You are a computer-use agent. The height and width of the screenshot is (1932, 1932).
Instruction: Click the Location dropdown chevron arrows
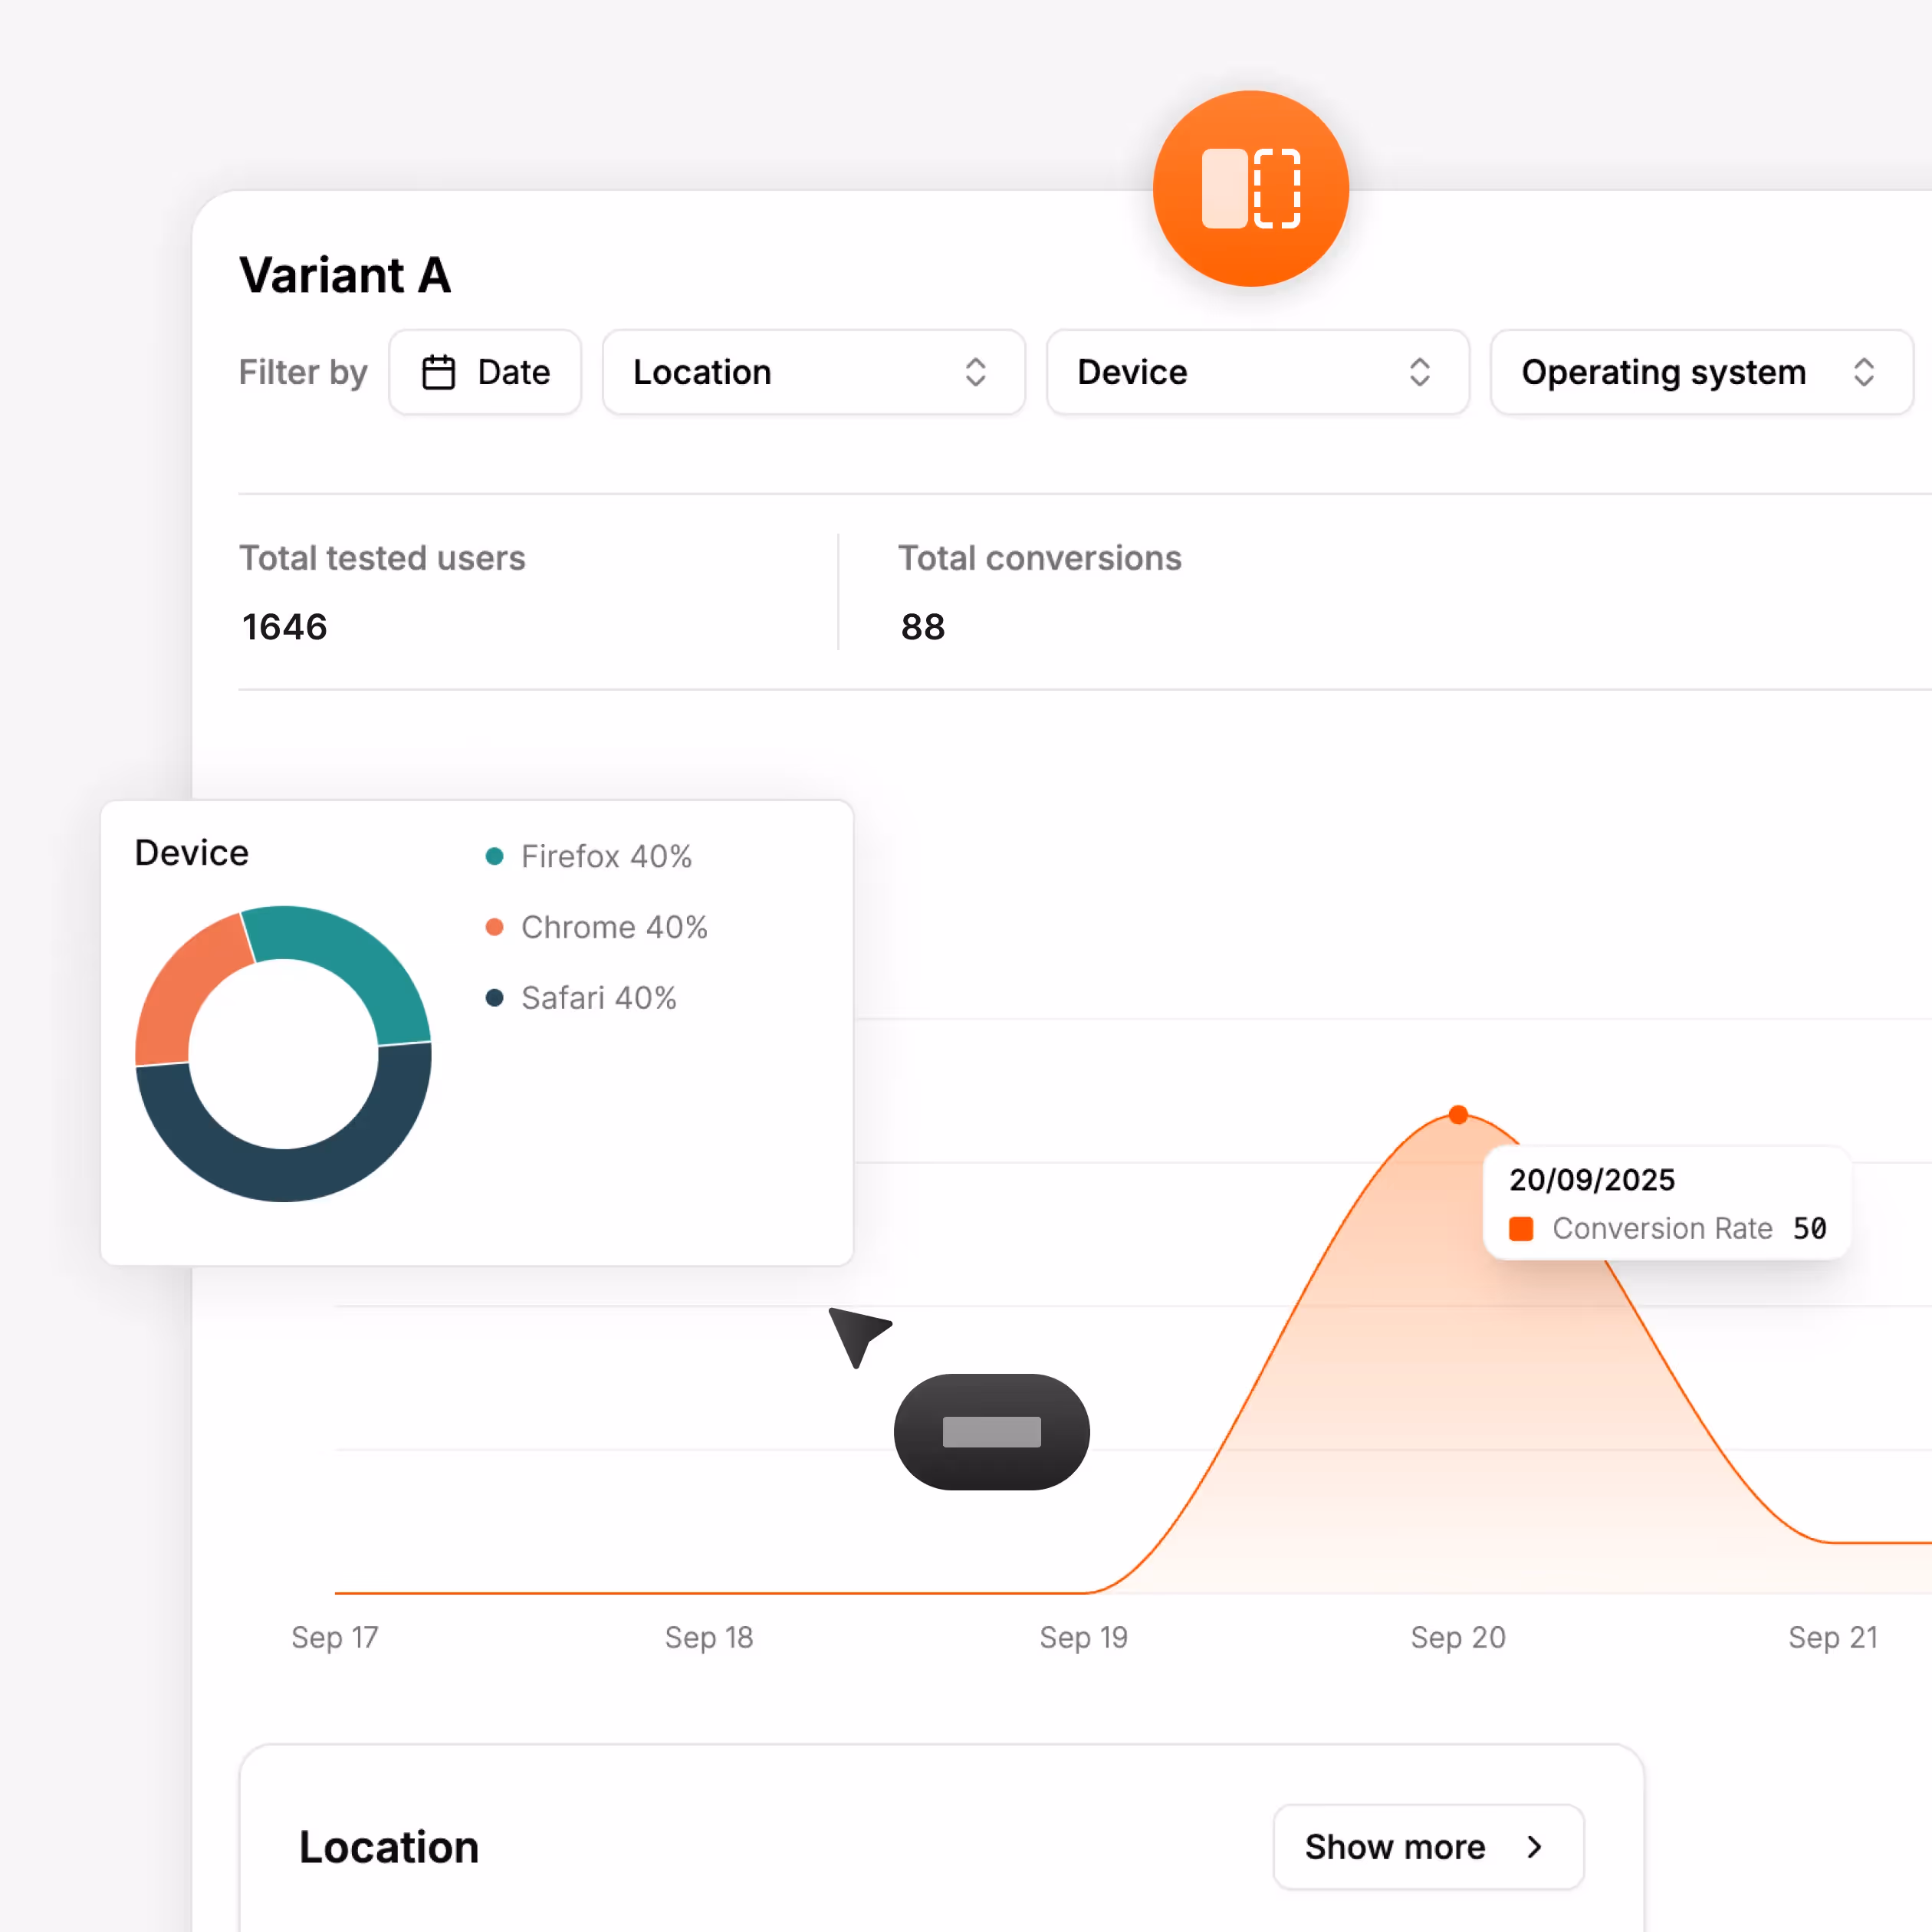point(975,372)
